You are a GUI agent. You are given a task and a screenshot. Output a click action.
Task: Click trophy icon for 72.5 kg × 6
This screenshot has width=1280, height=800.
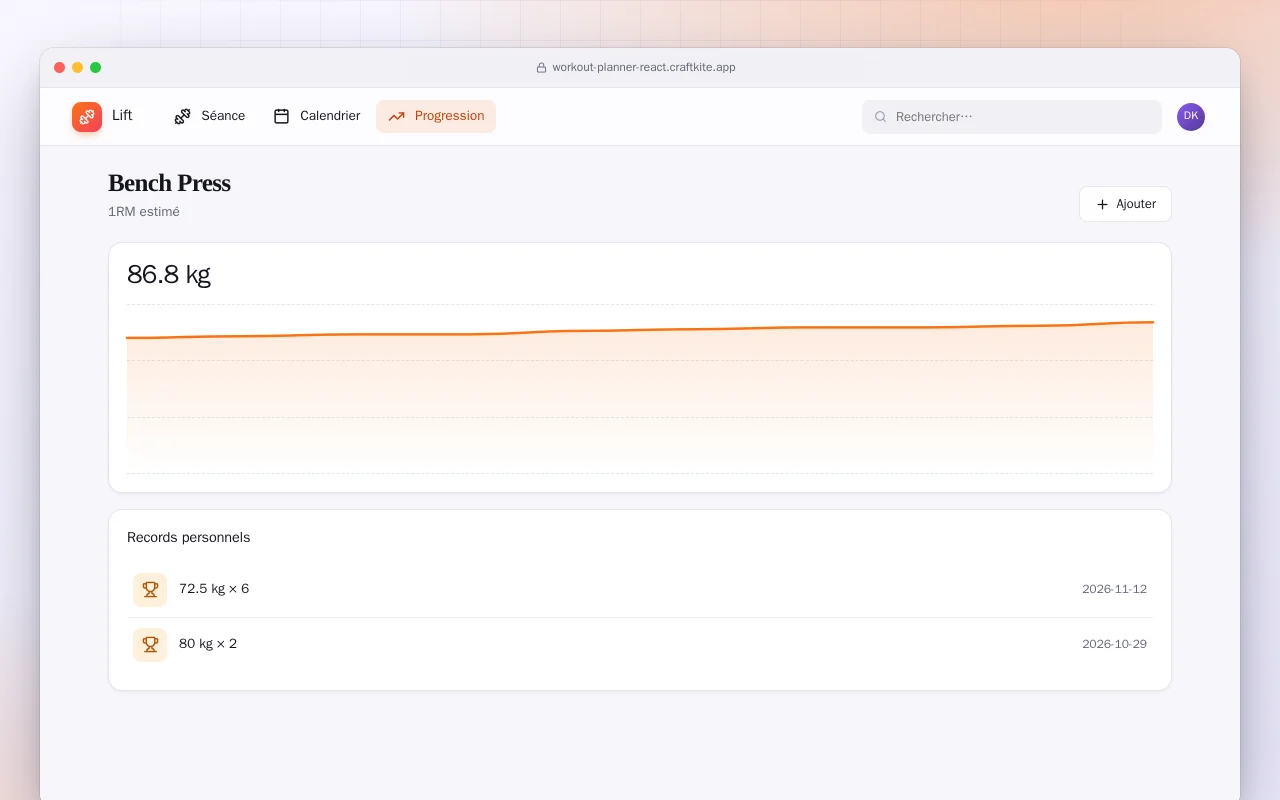point(150,590)
